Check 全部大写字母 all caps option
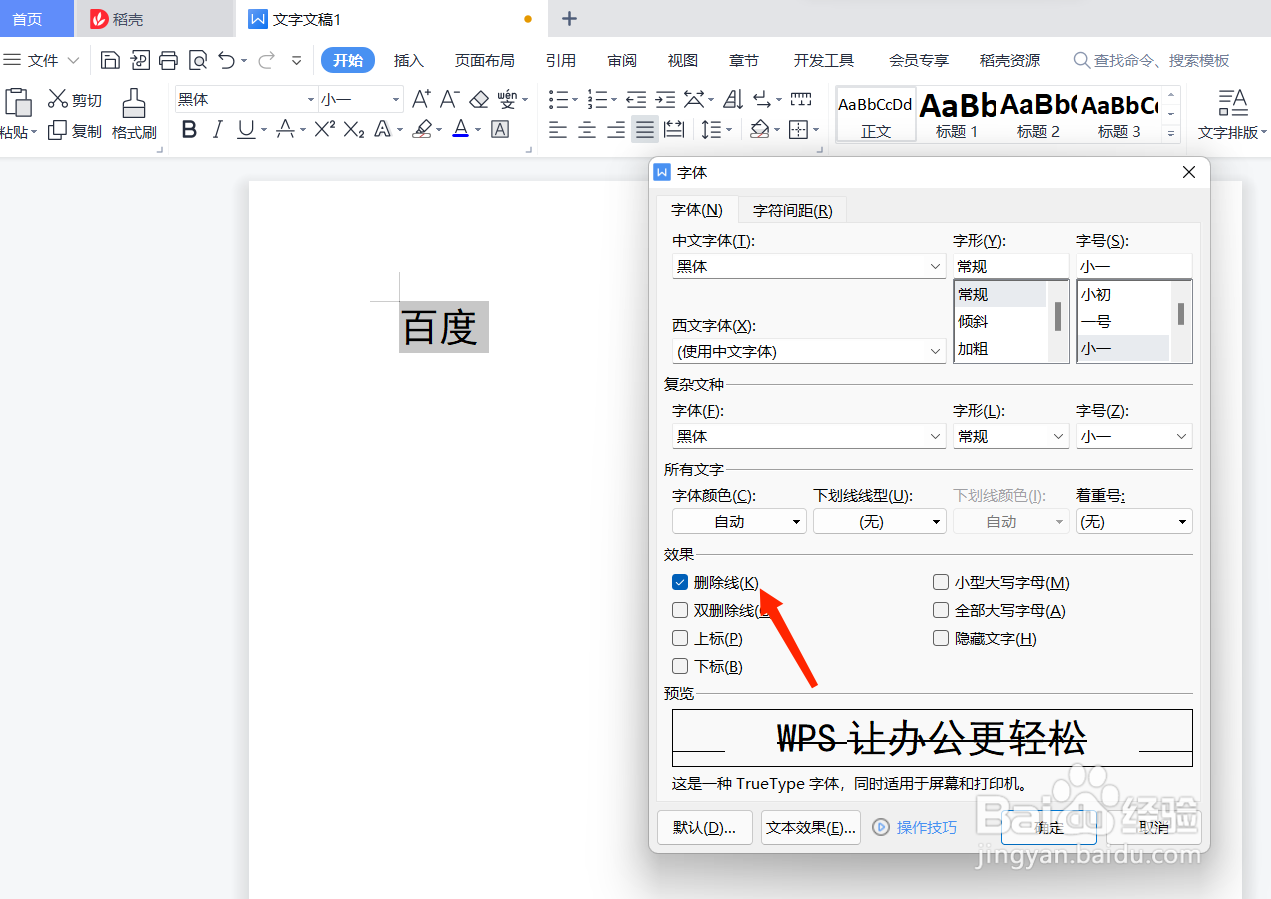 pyautogui.click(x=941, y=610)
